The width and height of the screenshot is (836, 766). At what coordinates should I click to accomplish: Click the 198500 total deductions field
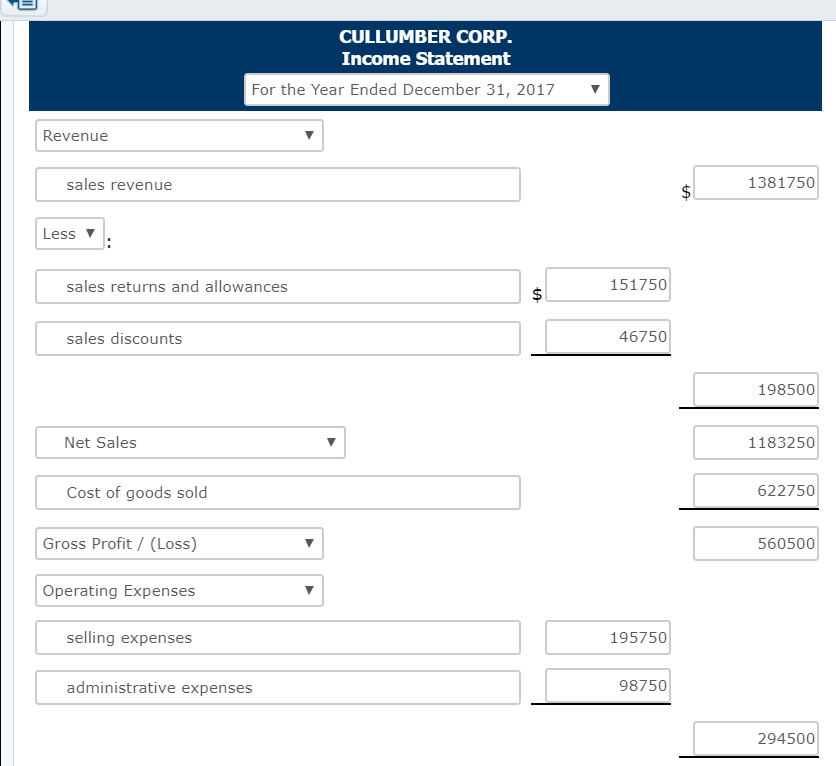[755, 389]
